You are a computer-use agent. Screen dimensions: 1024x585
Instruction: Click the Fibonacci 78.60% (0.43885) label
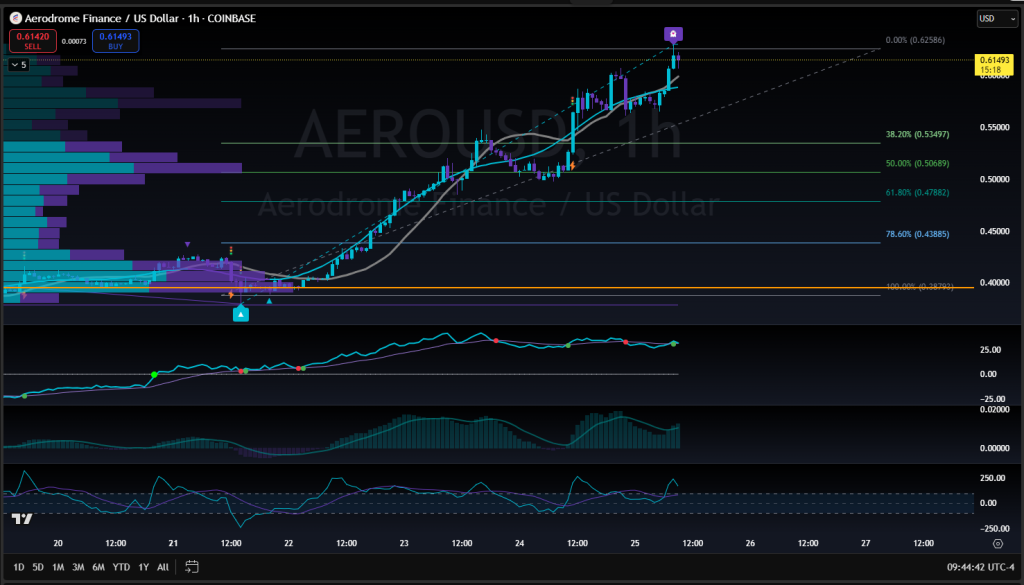[x=917, y=234]
